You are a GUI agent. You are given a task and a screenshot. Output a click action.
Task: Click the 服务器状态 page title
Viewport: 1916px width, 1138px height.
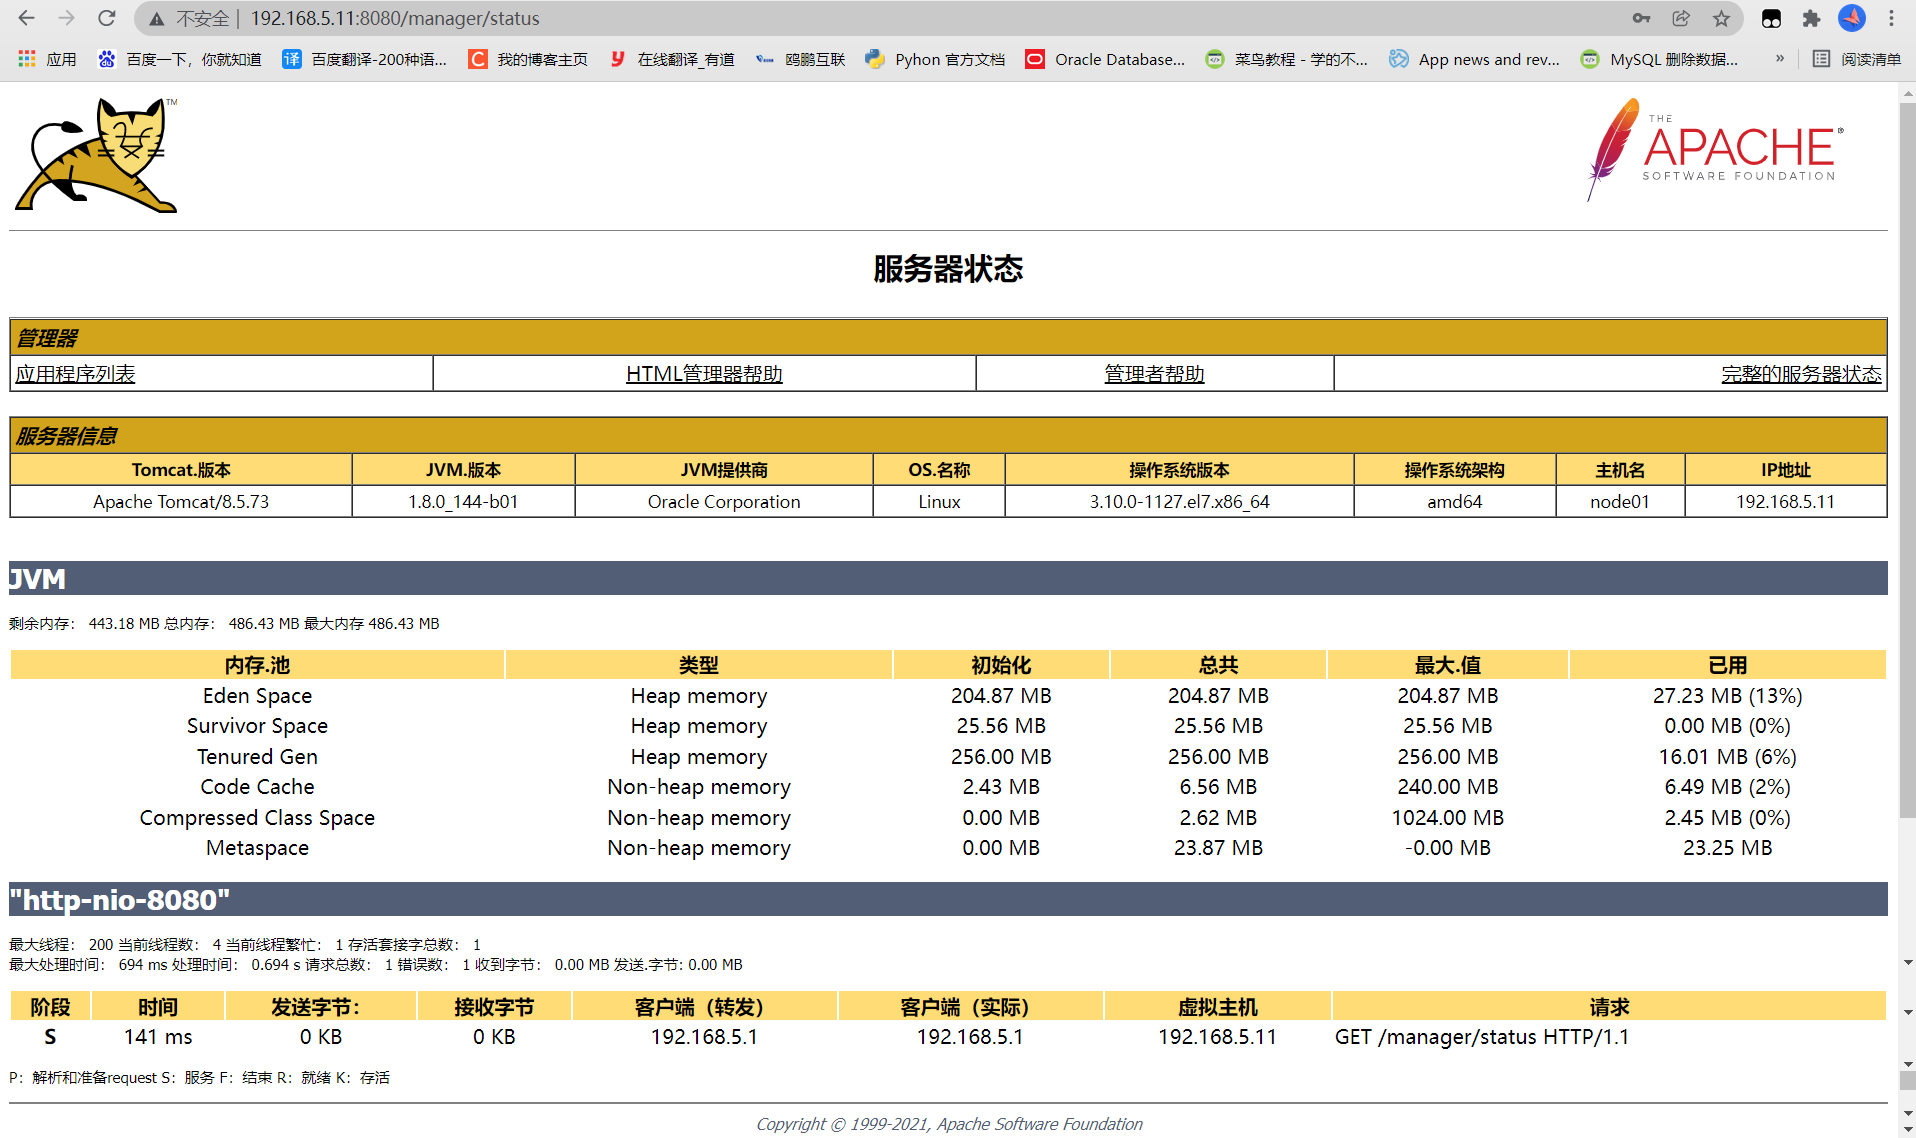tap(948, 269)
